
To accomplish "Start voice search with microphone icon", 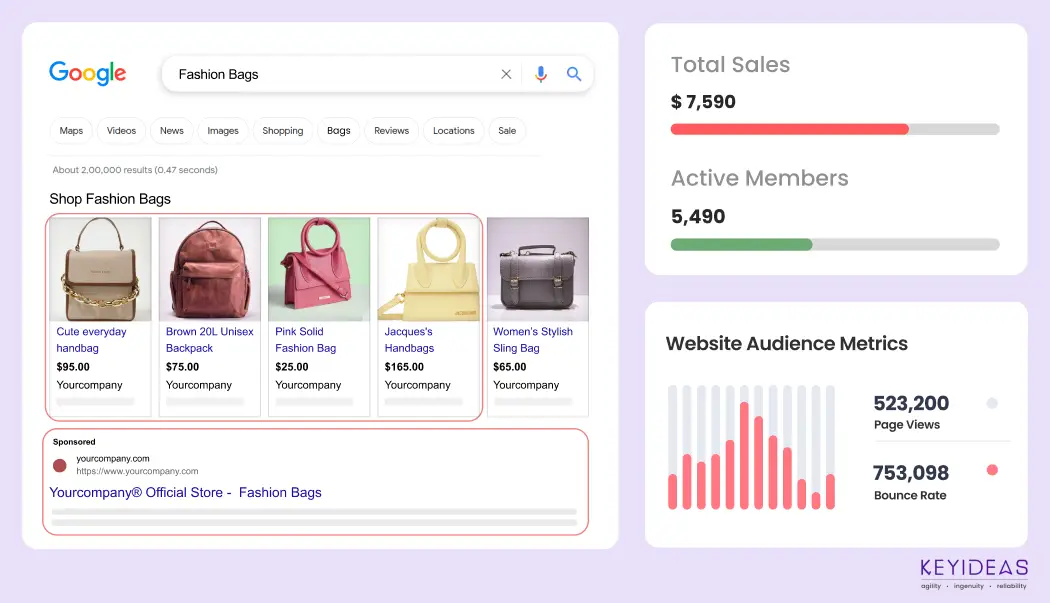I will point(541,74).
